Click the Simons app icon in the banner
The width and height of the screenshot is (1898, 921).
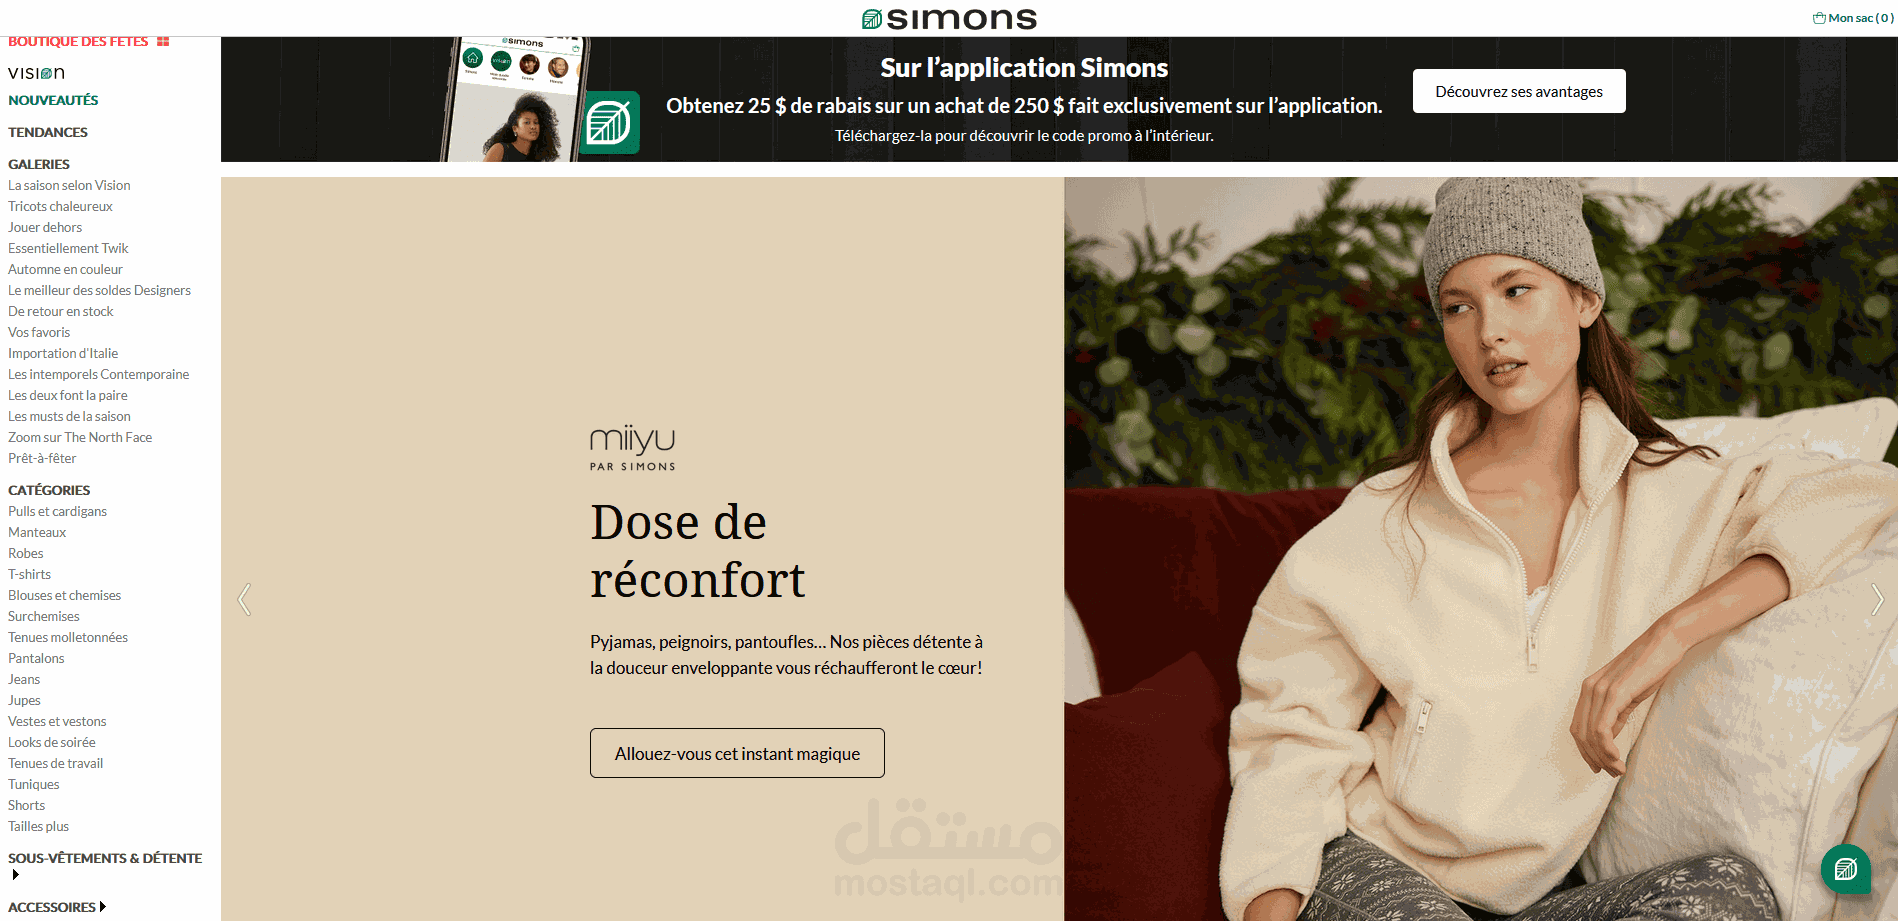609,123
